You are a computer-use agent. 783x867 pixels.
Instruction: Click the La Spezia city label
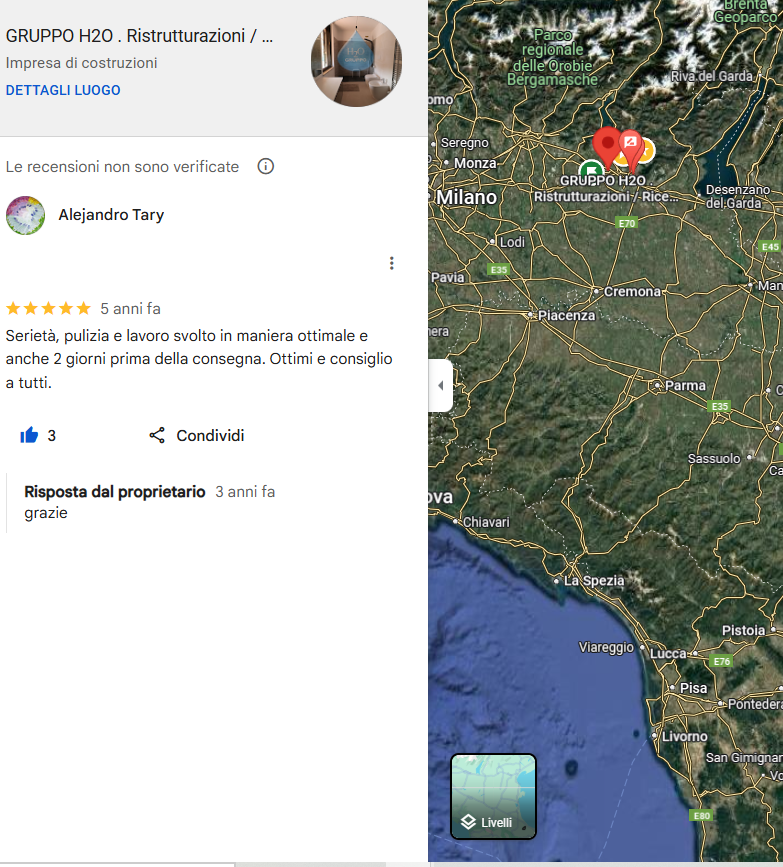click(593, 581)
